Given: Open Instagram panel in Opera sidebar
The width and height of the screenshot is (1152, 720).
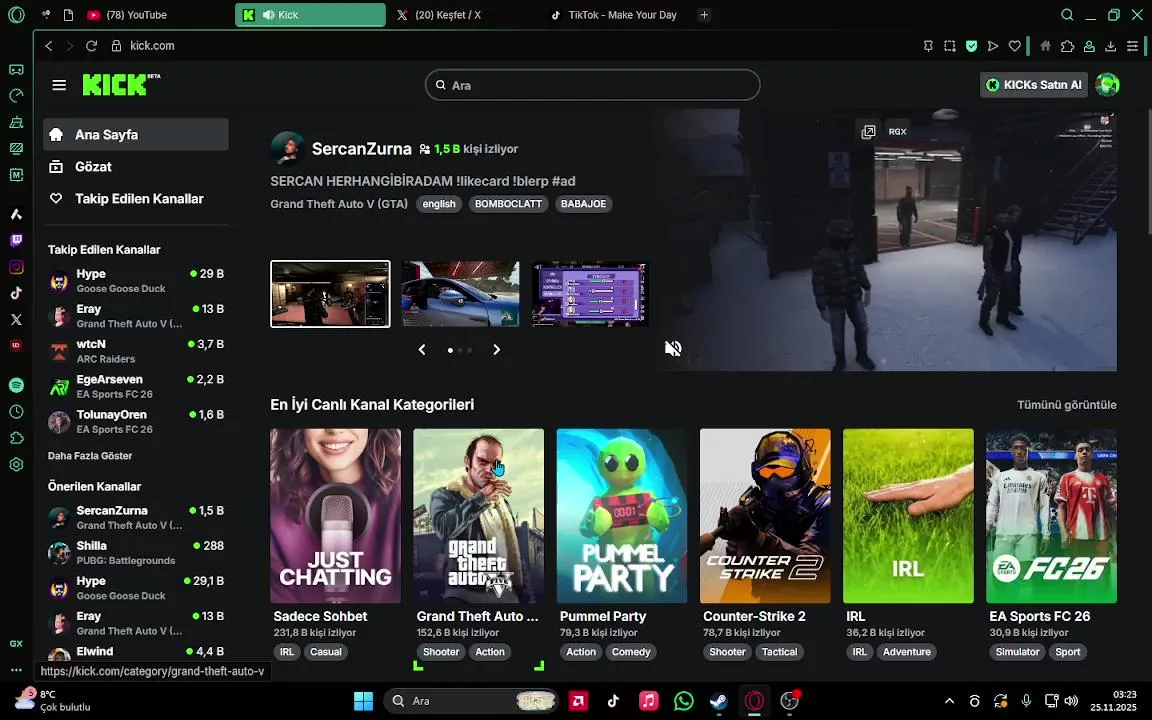Looking at the screenshot, I should 16,267.
